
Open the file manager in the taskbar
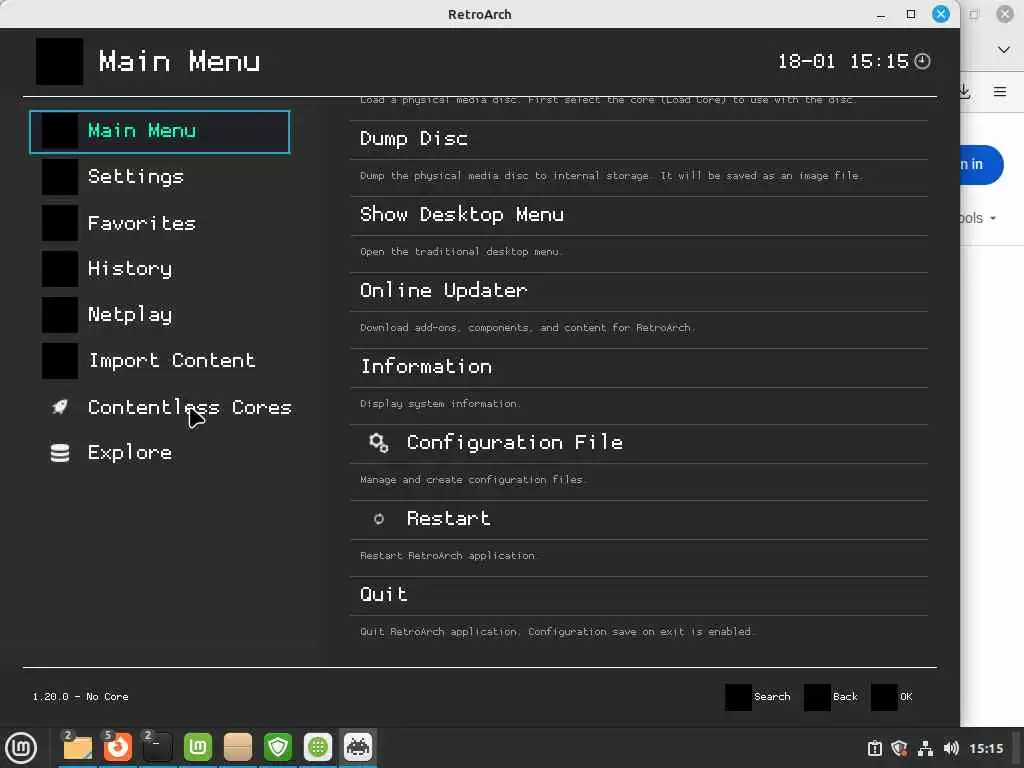coord(77,747)
